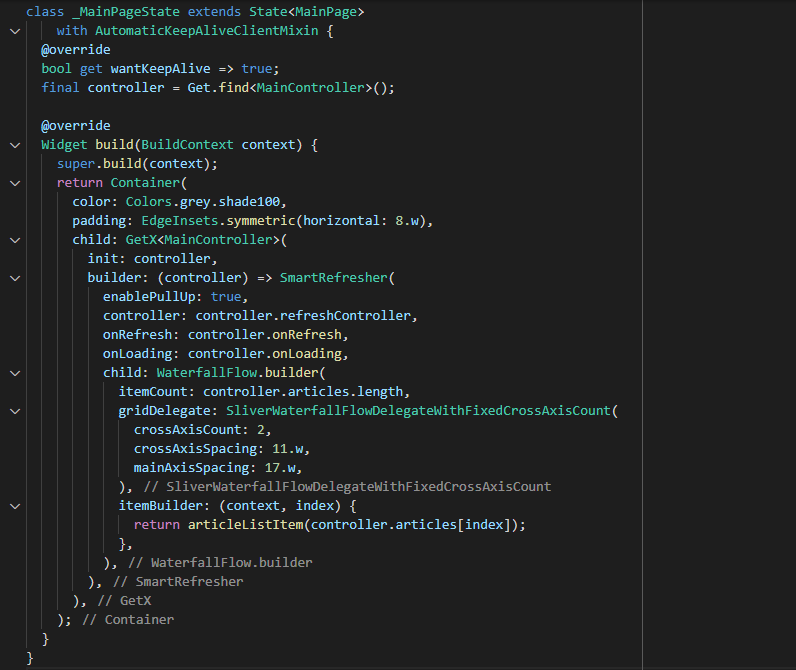Click 'SmartRefresher(' constructor name
Screen dimensions: 796x670
point(337,278)
